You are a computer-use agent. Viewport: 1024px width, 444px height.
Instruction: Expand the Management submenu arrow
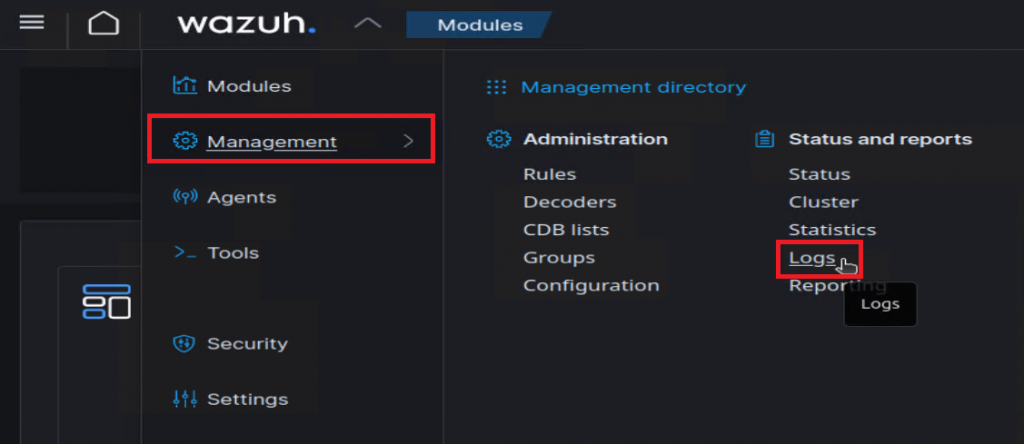click(408, 142)
